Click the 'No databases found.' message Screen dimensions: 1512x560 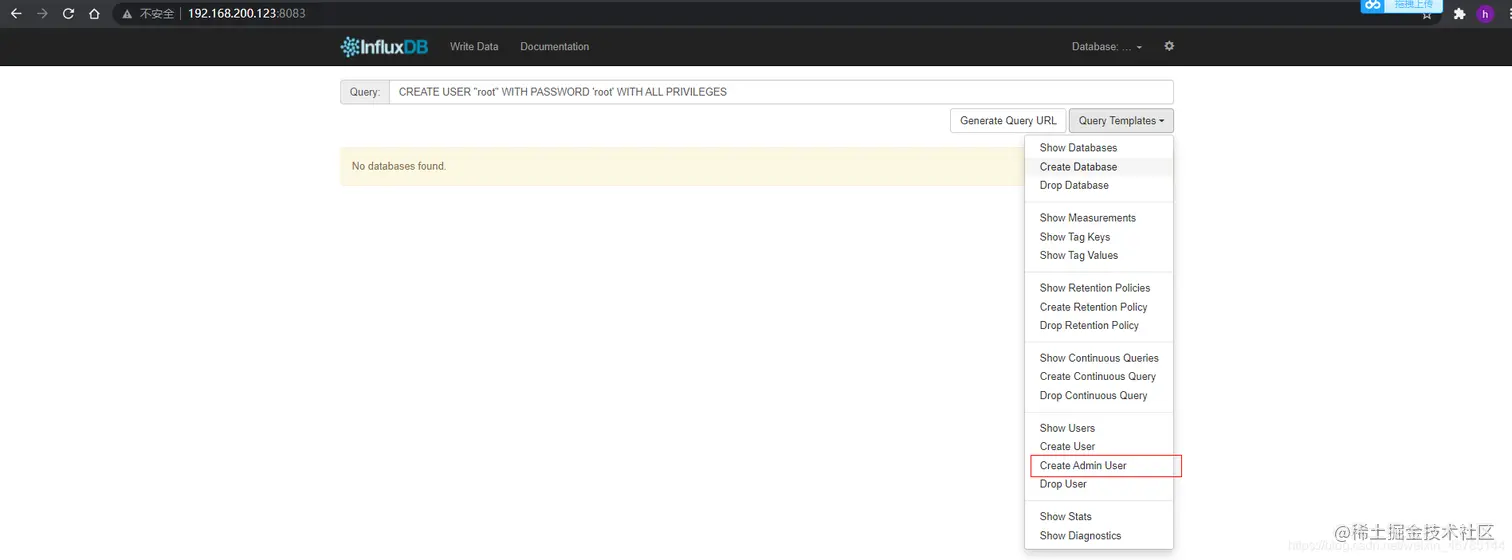(x=399, y=166)
